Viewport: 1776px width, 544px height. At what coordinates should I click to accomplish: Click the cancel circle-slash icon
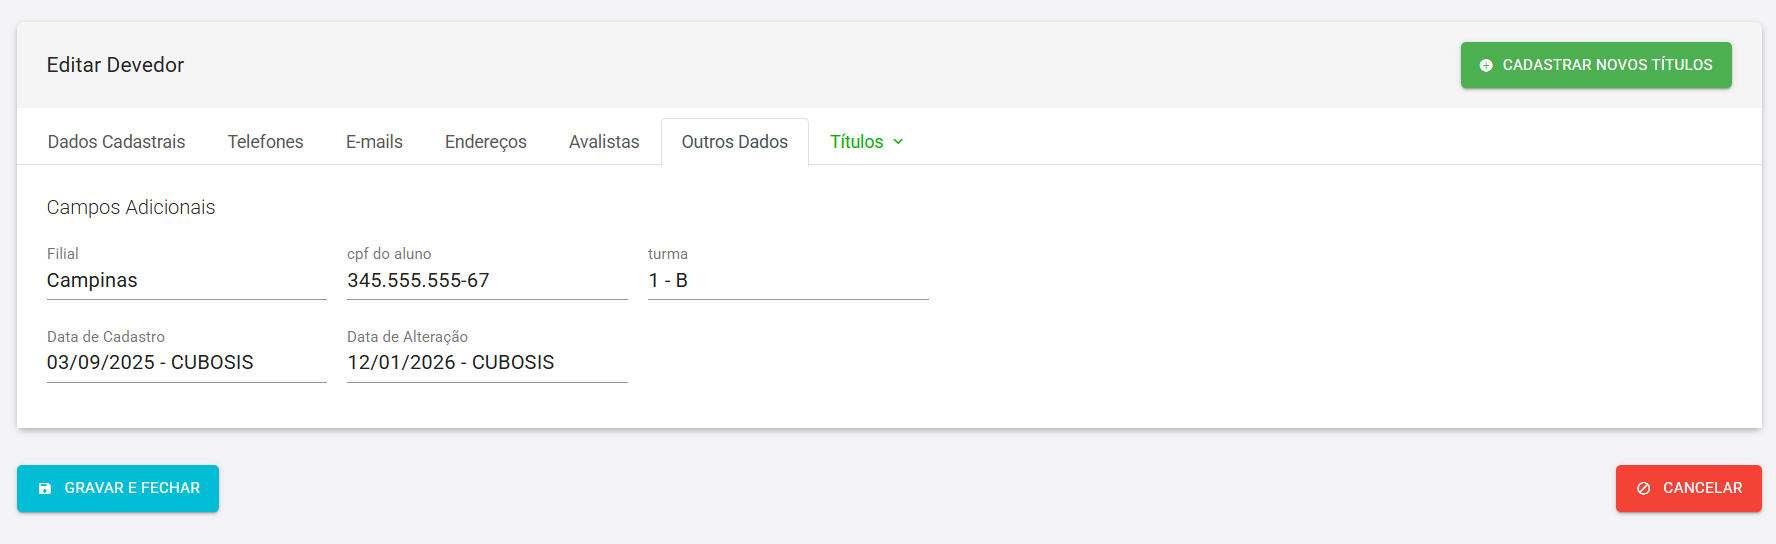click(1643, 489)
